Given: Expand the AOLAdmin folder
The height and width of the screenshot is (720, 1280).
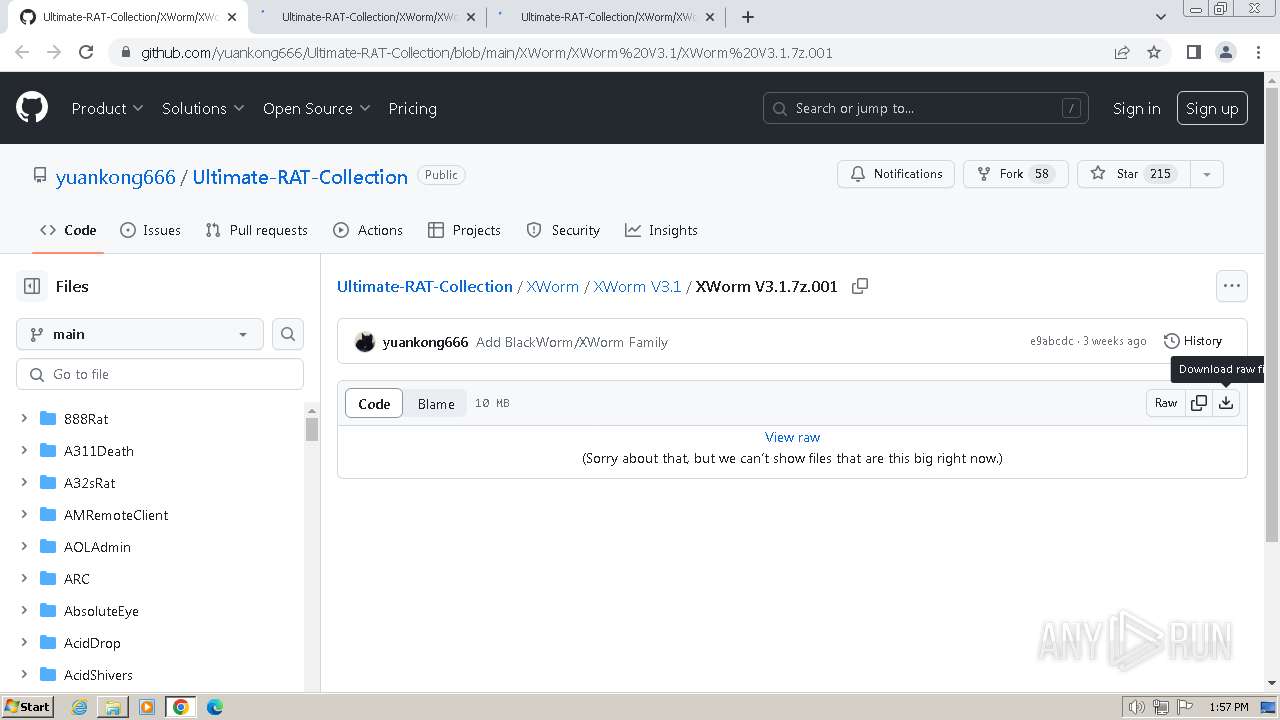Looking at the screenshot, I should click(x=24, y=547).
